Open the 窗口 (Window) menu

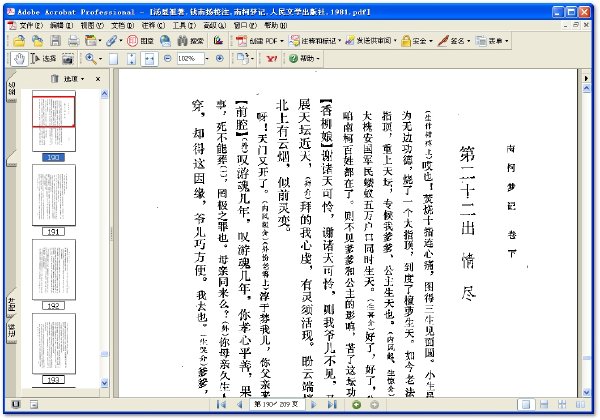click(245, 26)
